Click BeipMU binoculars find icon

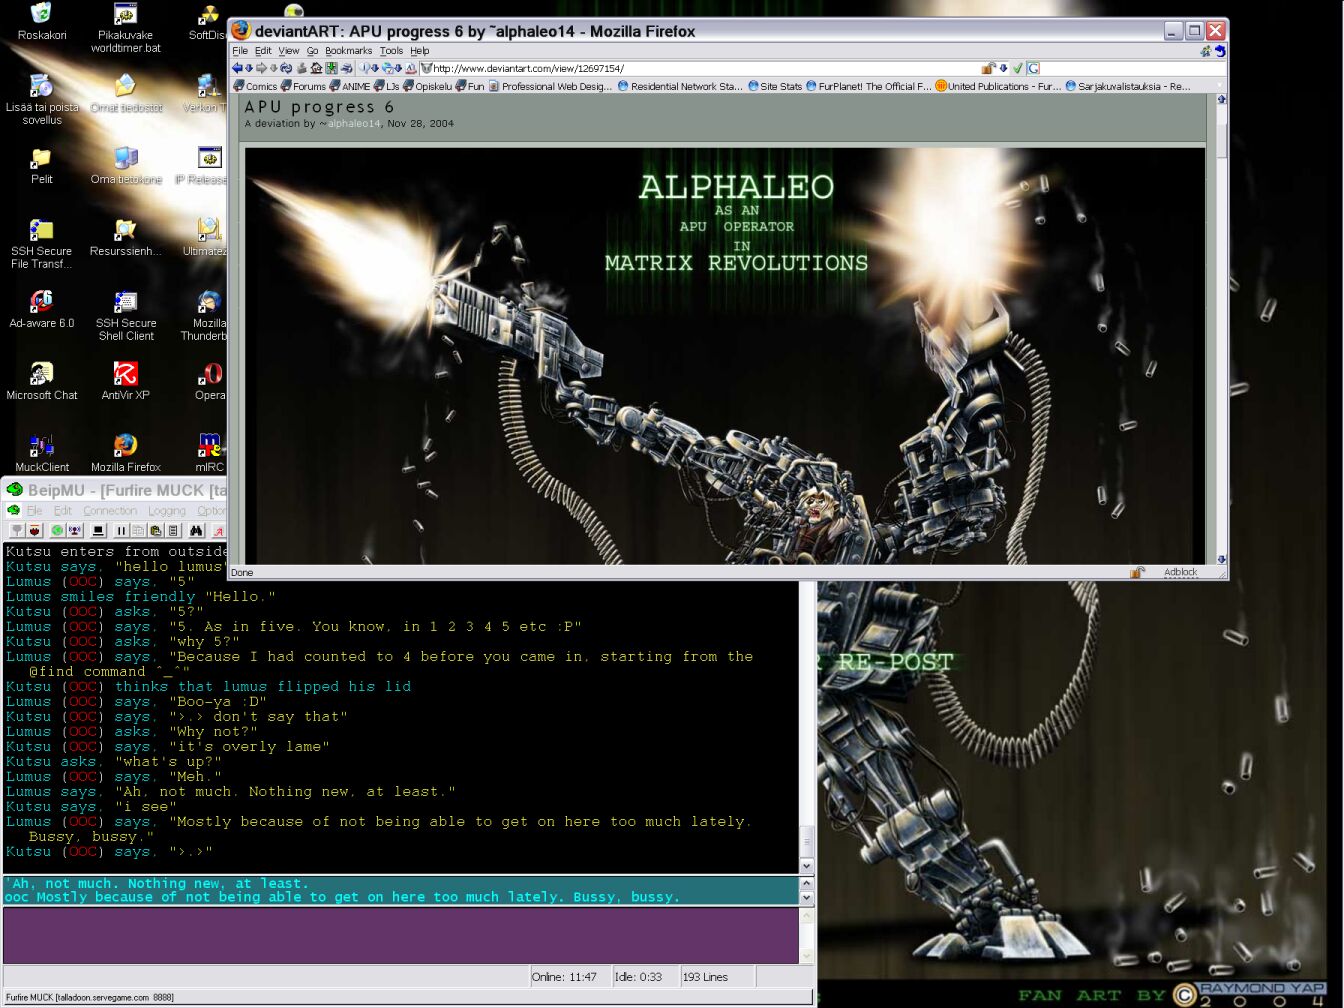pos(196,531)
